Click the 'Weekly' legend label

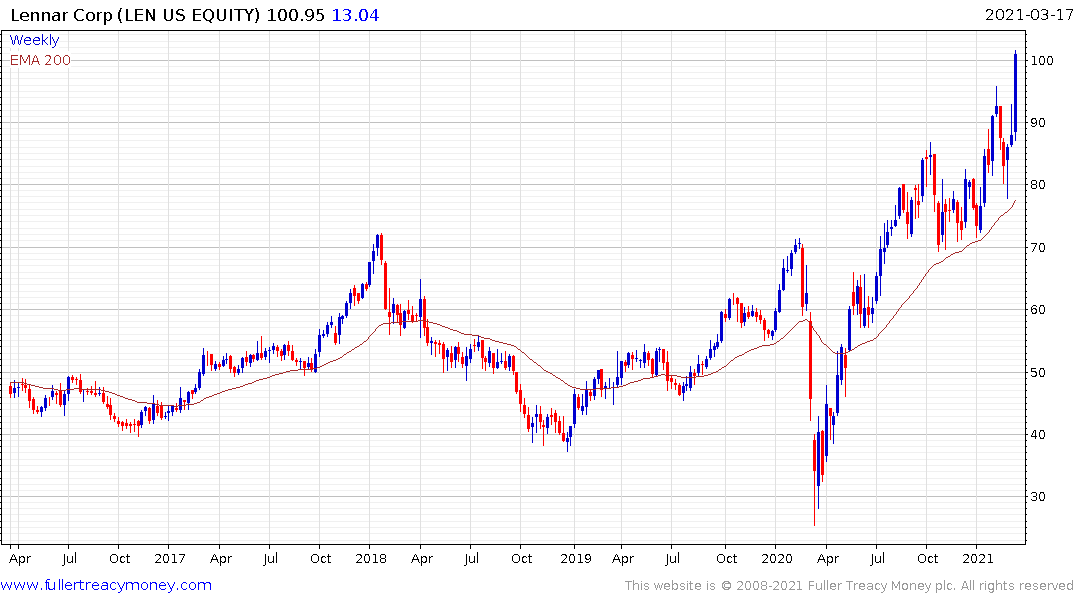34,40
